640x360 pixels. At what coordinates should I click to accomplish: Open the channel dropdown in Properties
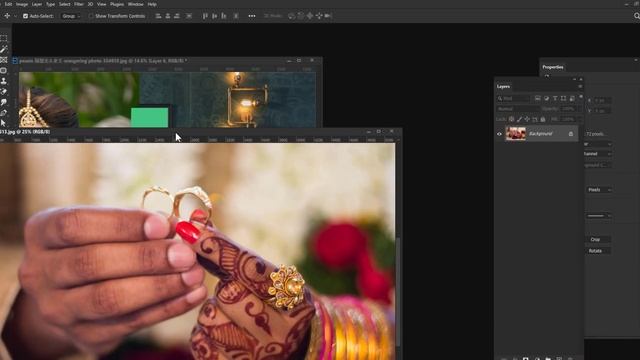point(598,154)
